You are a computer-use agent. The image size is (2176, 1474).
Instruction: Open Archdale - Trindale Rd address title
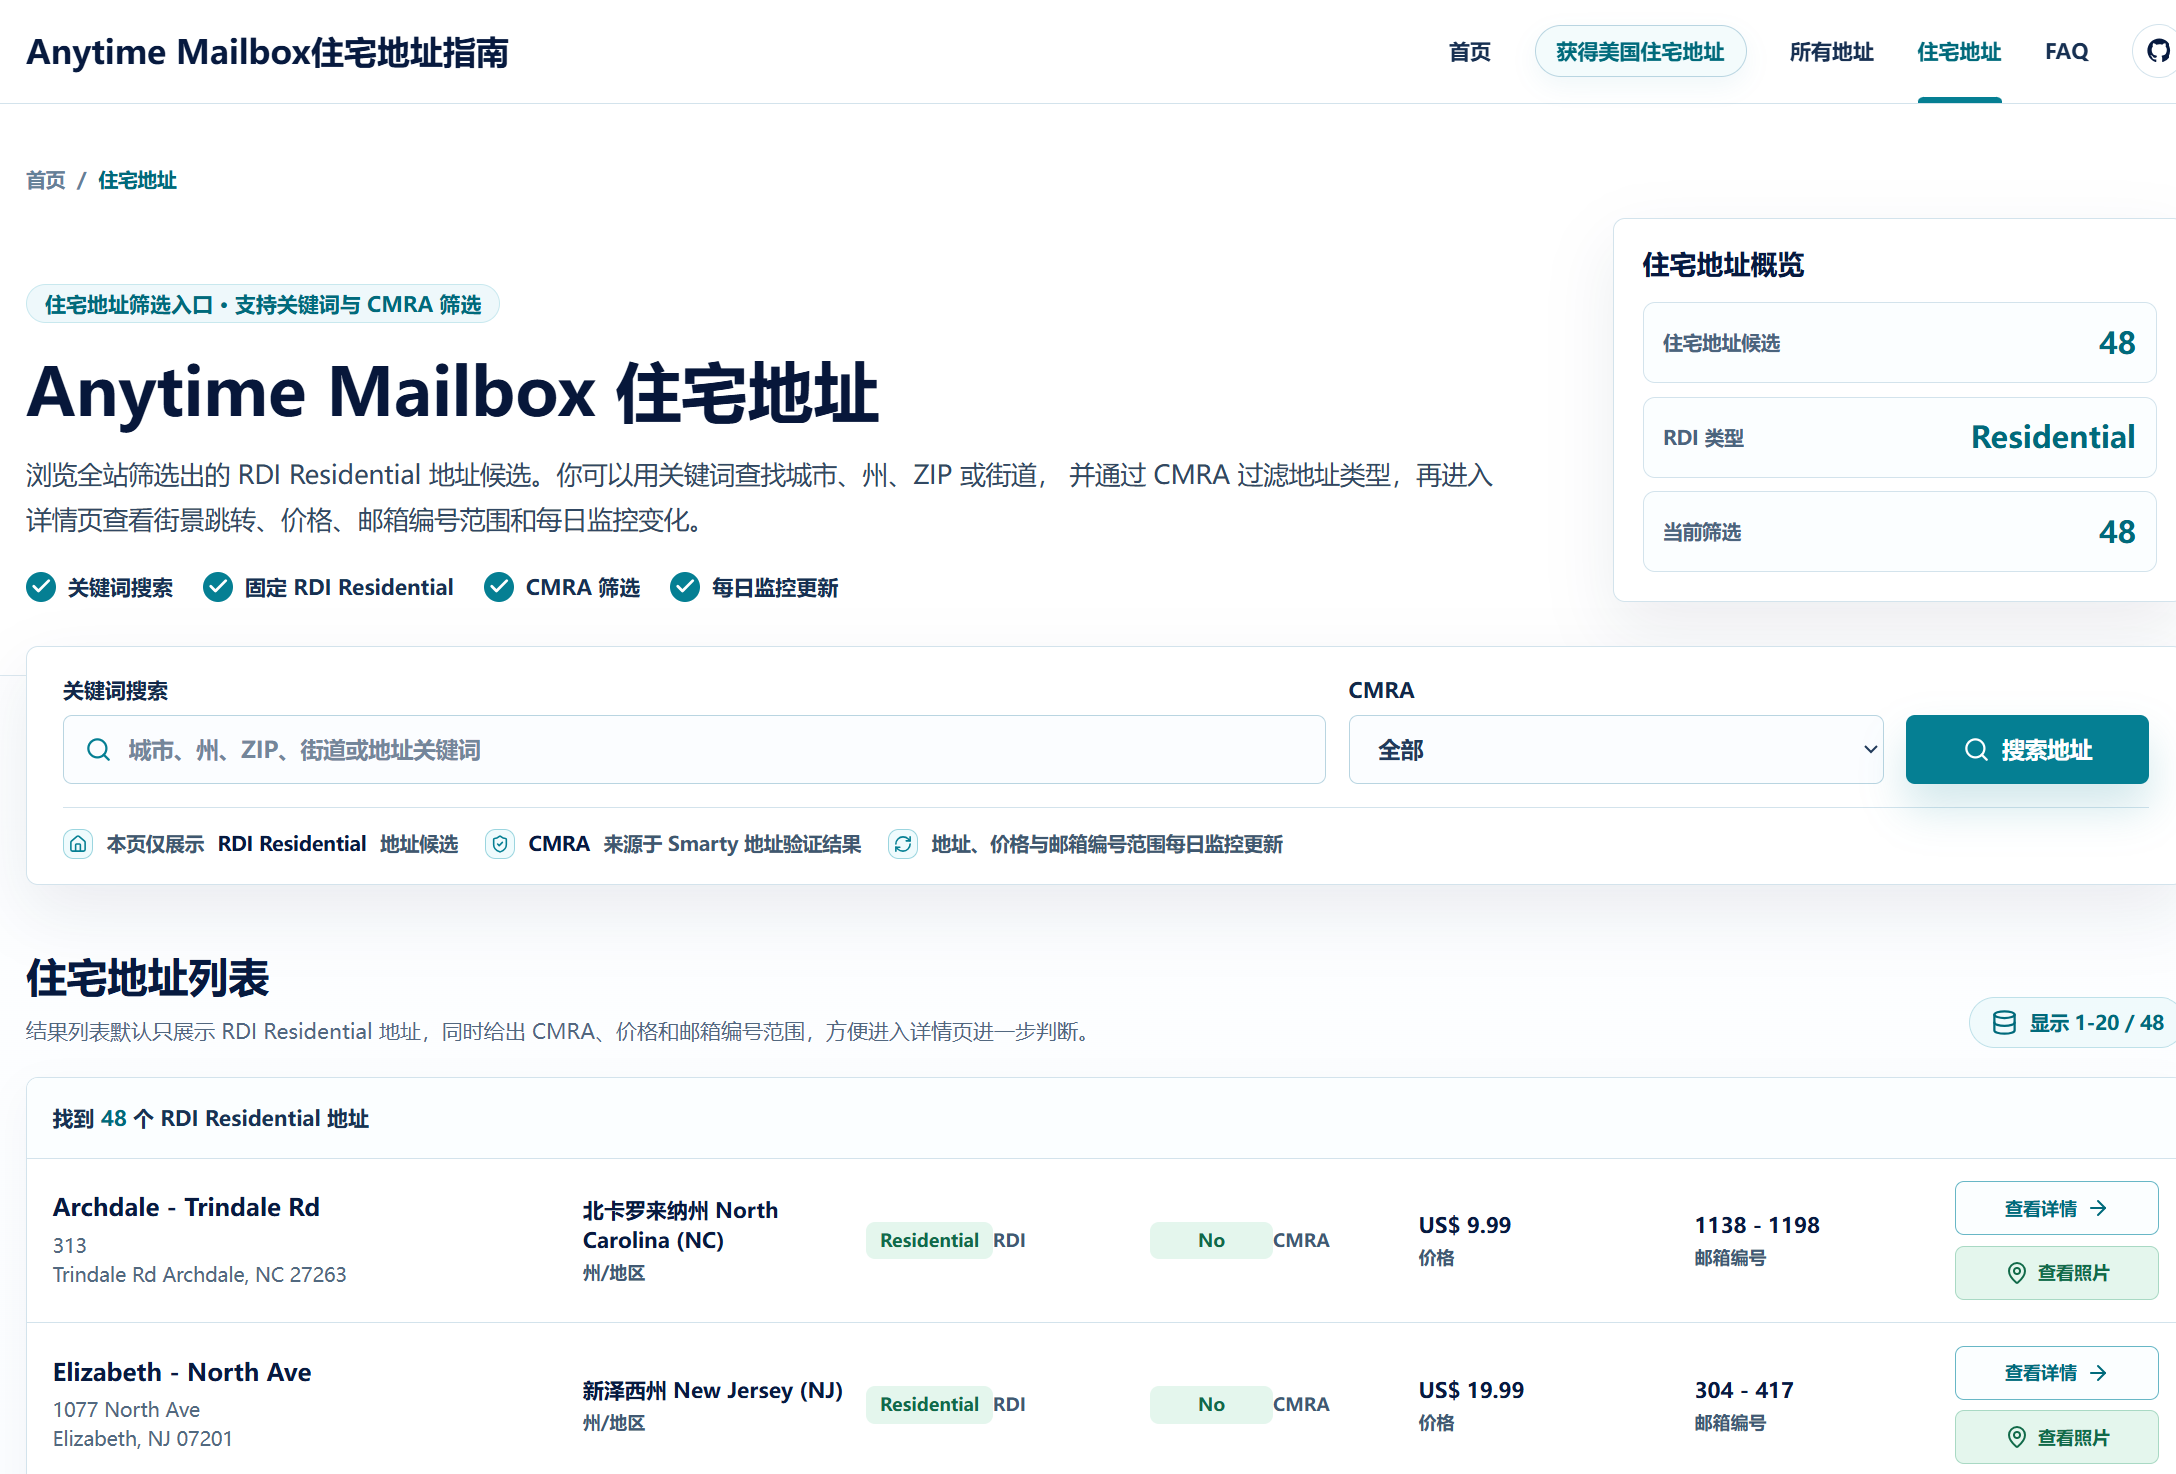click(186, 1207)
